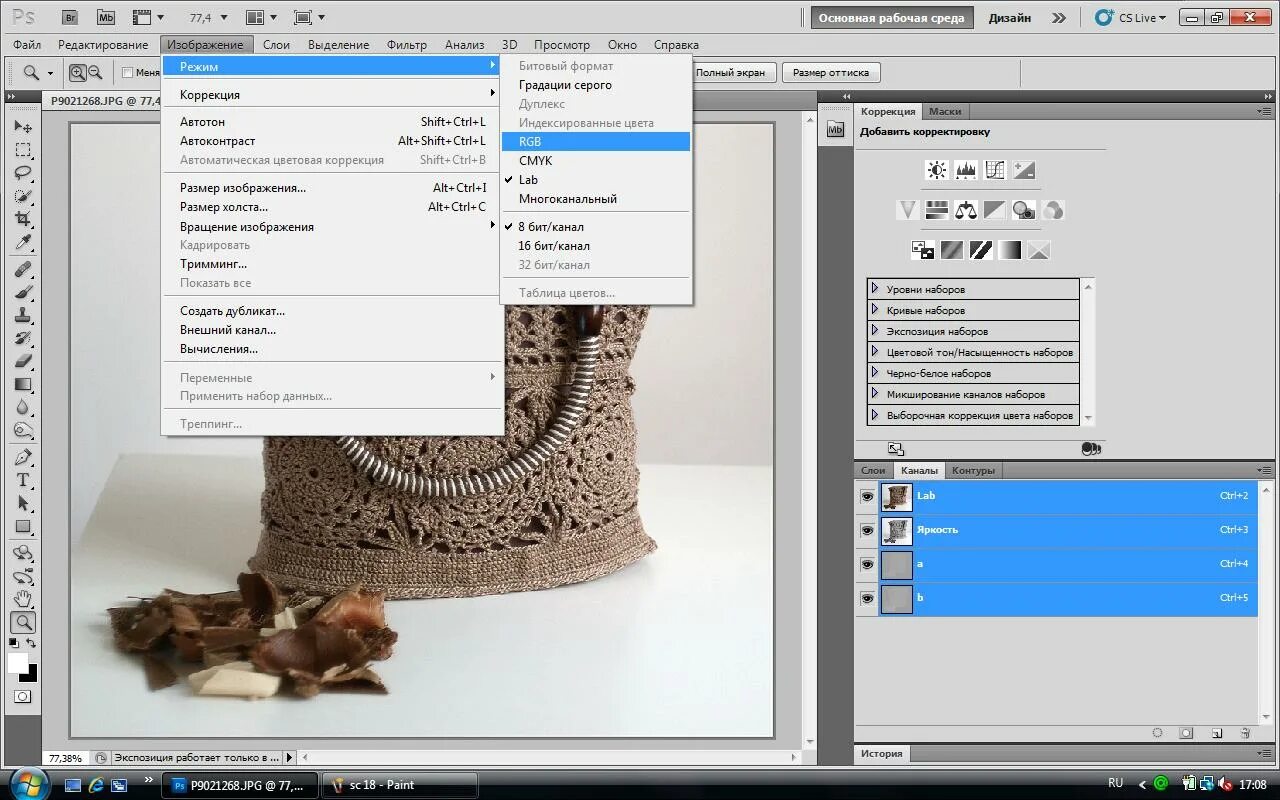The height and width of the screenshot is (800, 1280).
Task: Select the Lasso tool
Action: (23, 173)
